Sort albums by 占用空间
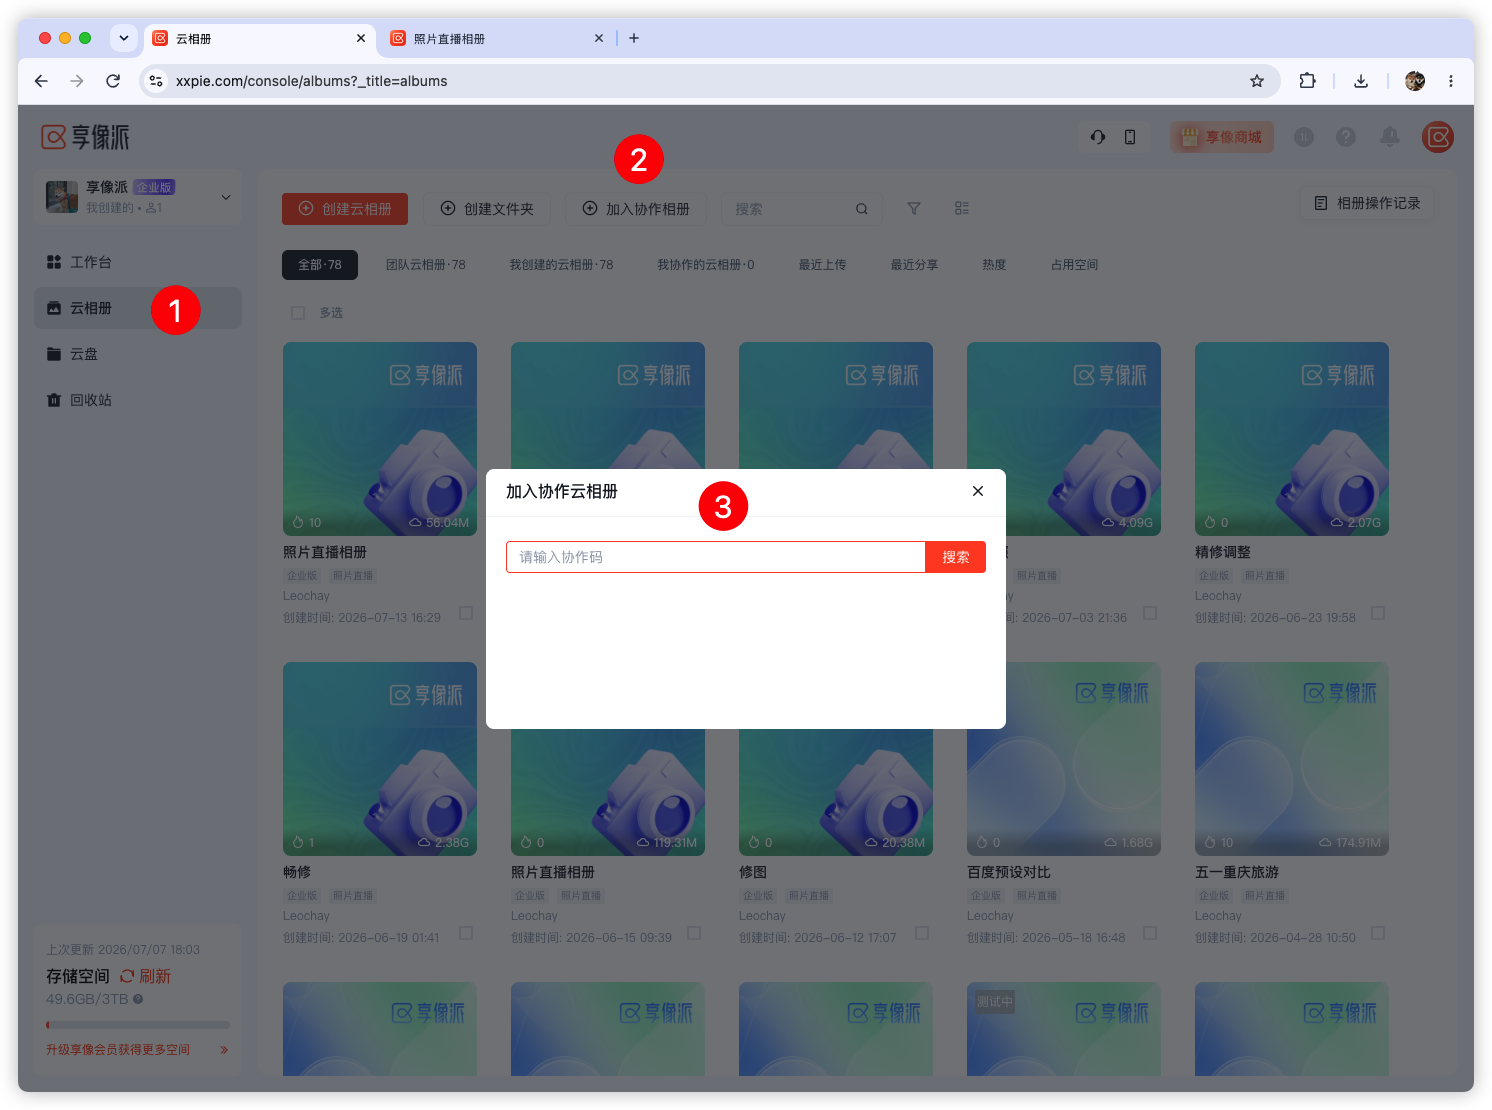This screenshot has height=1110, width=1492. click(1074, 265)
